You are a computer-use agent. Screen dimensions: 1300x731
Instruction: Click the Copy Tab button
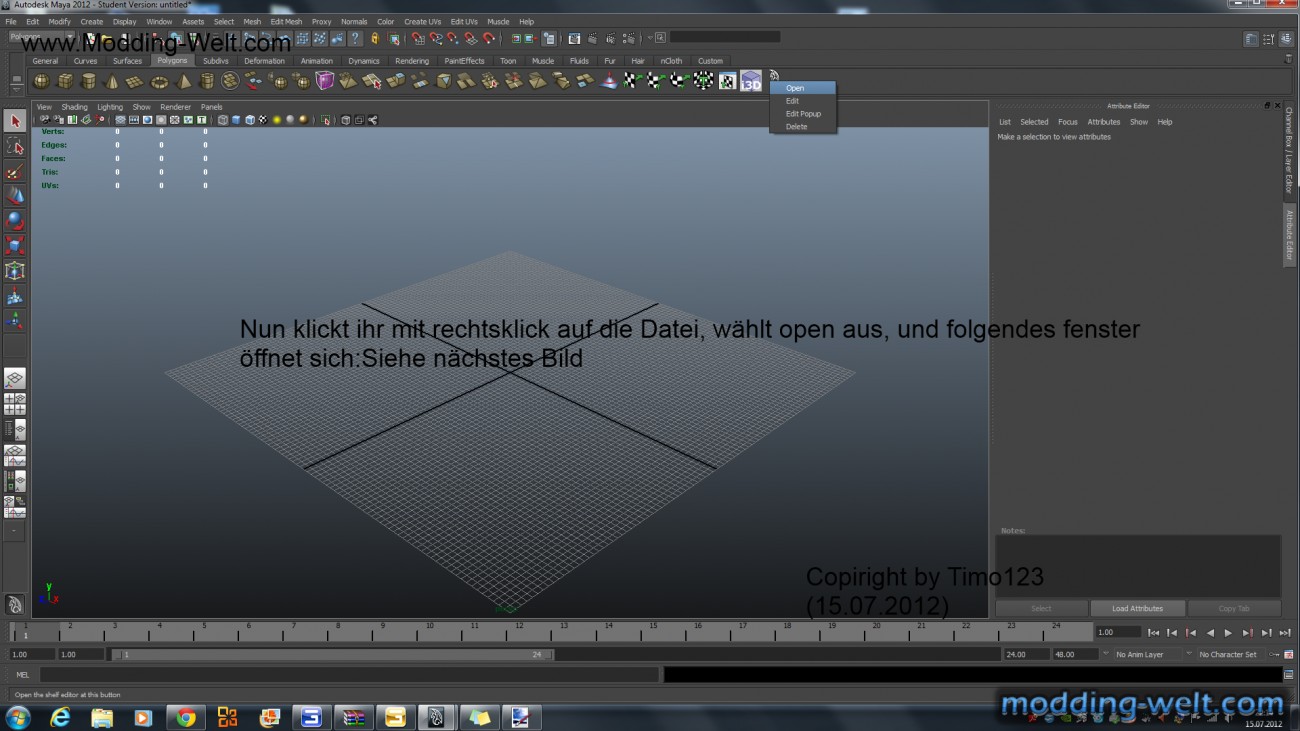pos(1234,608)
